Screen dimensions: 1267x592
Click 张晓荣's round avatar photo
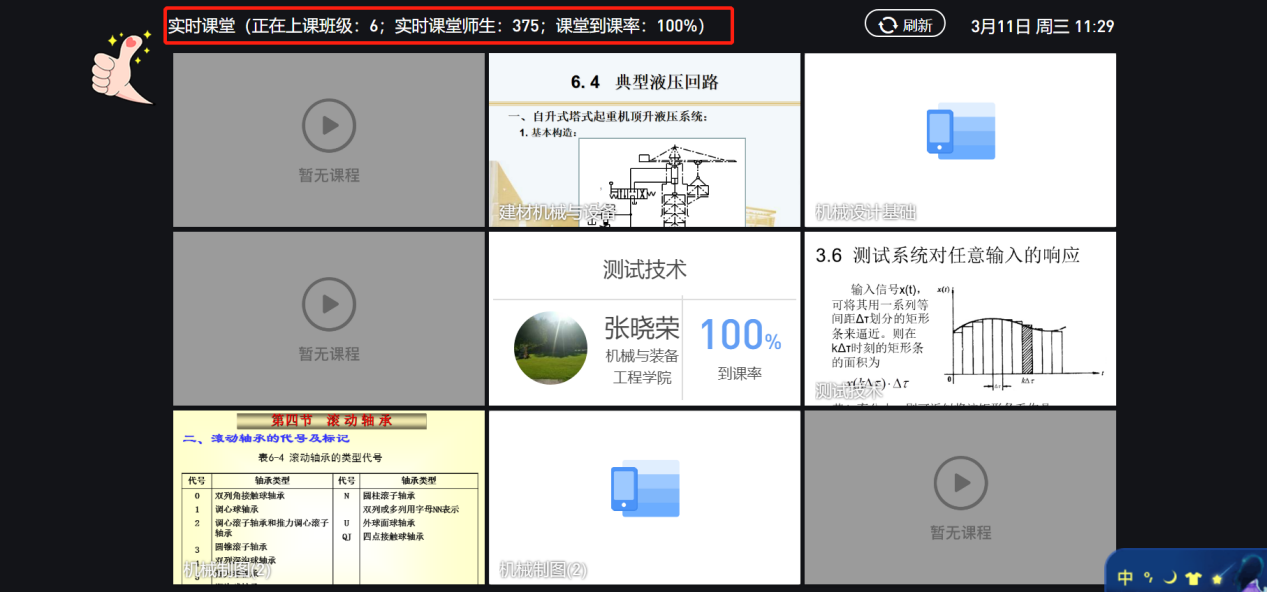pyautogui.click(x=551, y=348)
